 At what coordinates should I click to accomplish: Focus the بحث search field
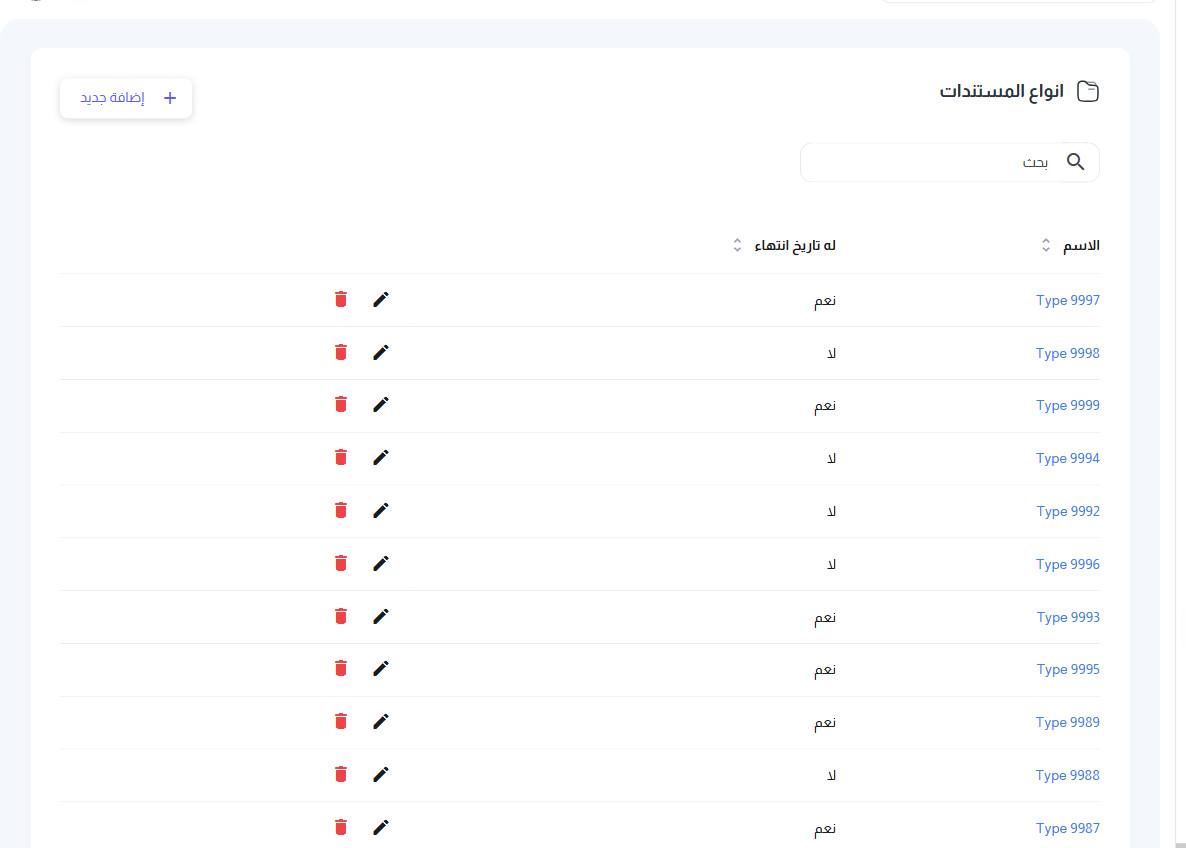[x=949, y=162]
